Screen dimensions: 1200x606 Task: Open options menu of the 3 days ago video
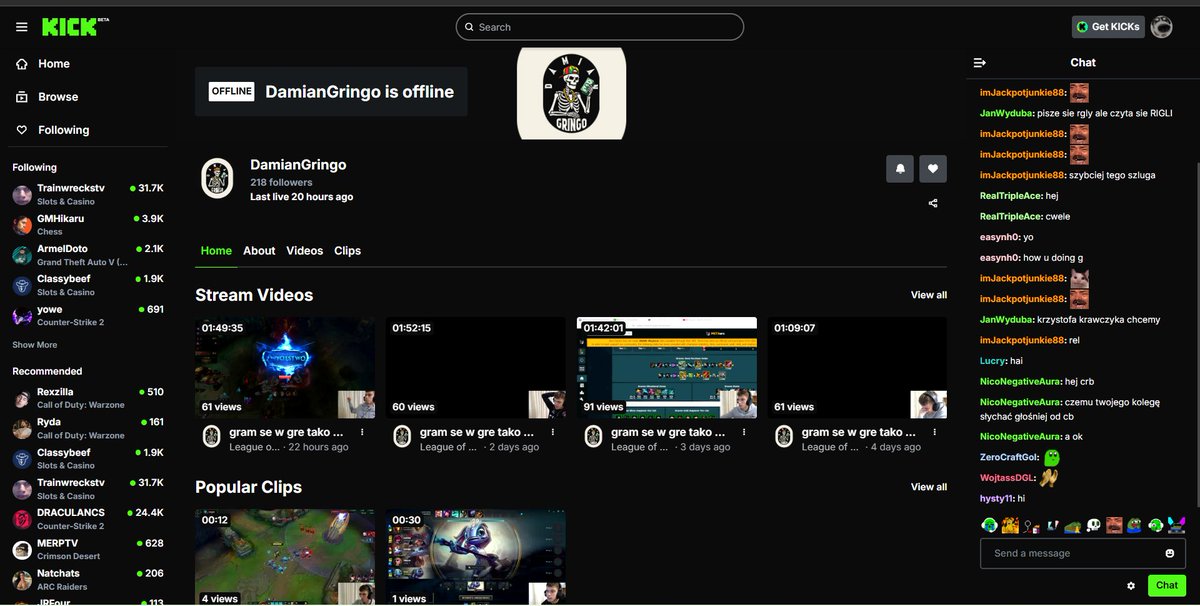click(x=744, y=433)
